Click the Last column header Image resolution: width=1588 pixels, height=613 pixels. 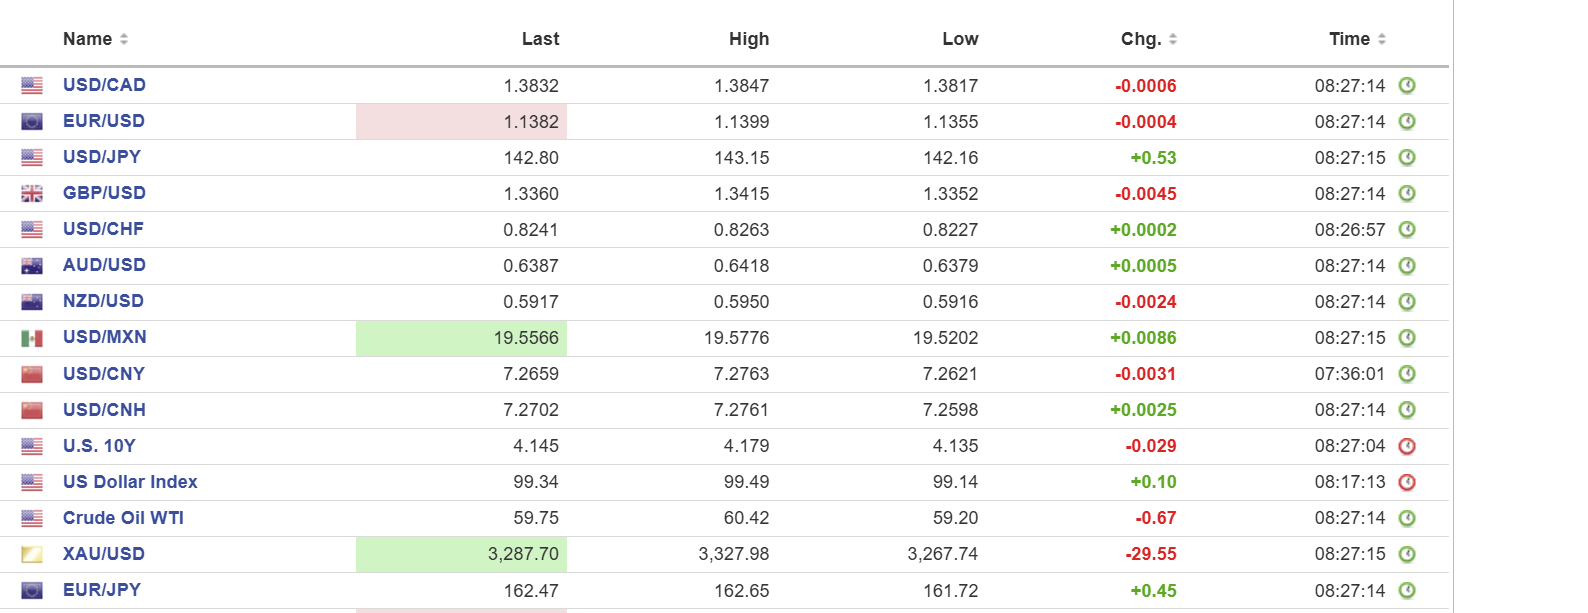[540, 39]
